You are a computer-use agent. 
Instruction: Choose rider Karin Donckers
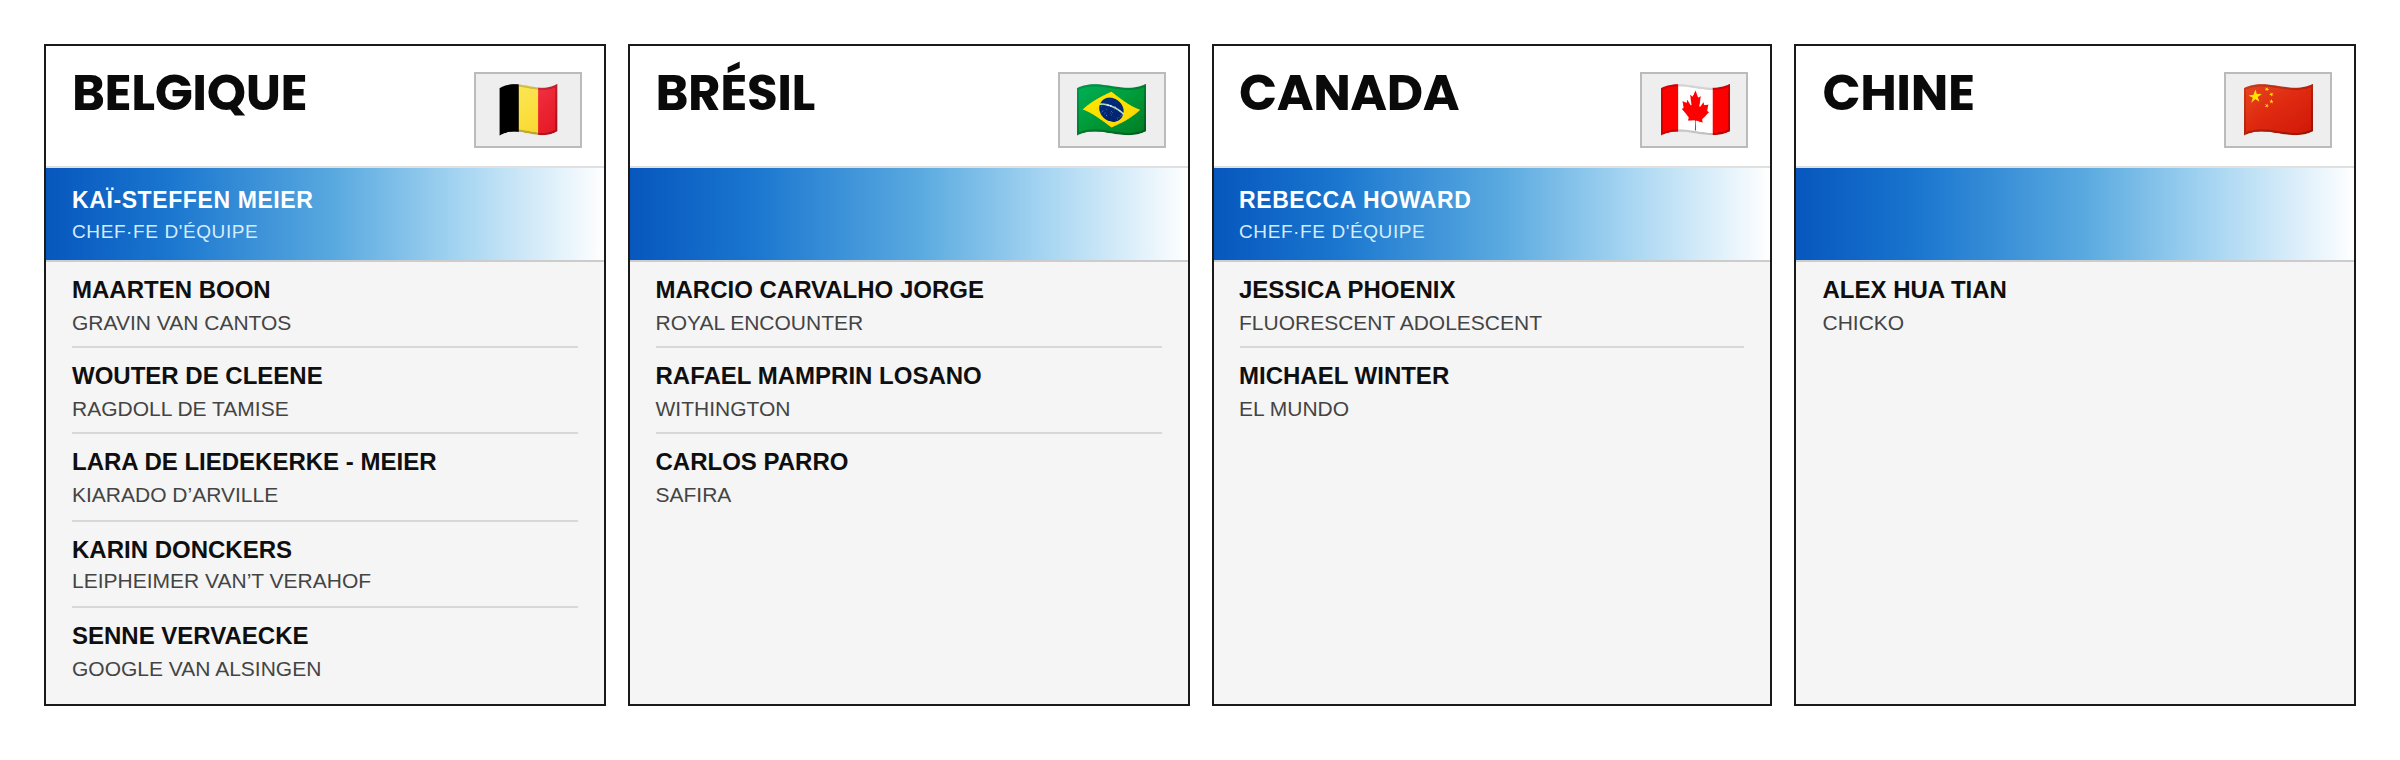325,564
